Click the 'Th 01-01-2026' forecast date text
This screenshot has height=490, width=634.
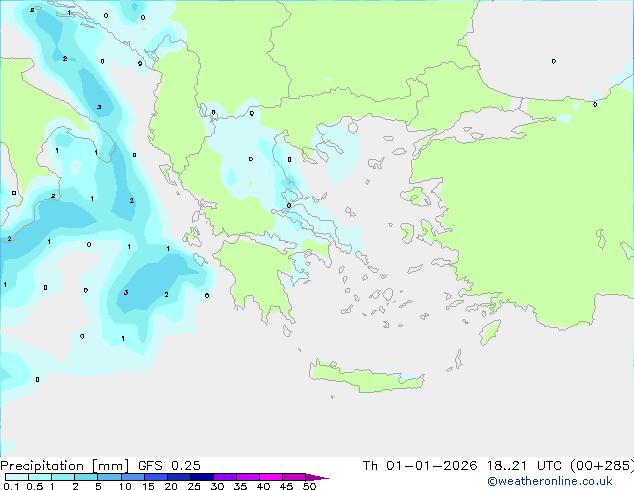click(420, 465)
